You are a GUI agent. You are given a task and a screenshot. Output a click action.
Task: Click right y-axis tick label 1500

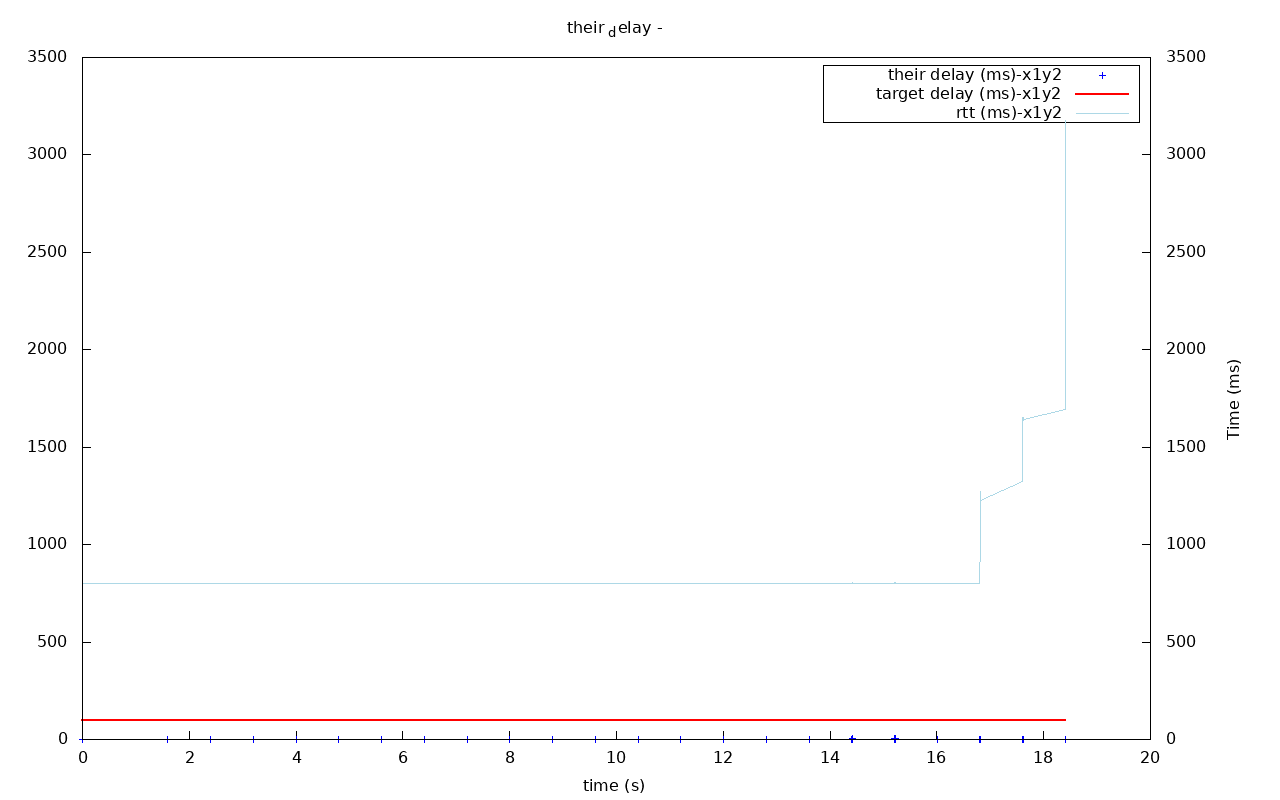coord(1186,447)
